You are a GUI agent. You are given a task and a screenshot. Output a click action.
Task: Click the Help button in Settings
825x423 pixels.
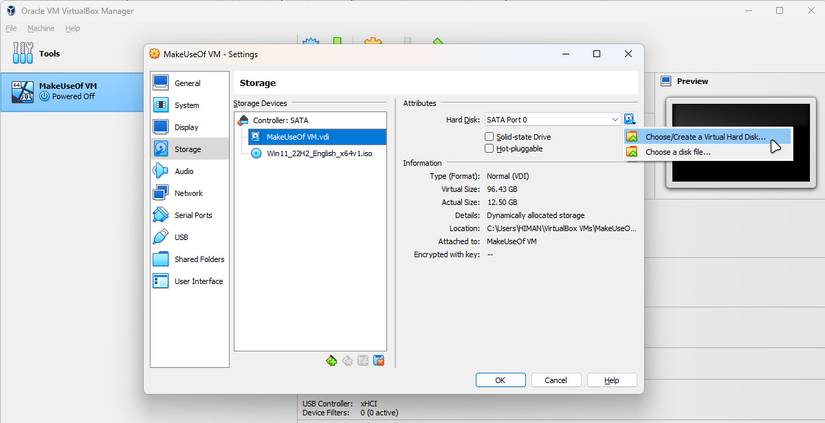[x=612, y=380]
